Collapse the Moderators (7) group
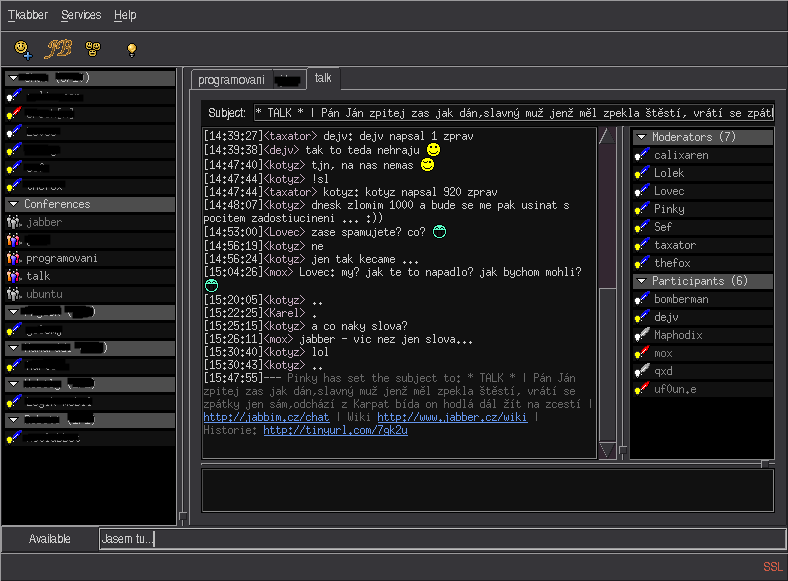This screenshot has width=788, height=581. click(x=641, y=137)
